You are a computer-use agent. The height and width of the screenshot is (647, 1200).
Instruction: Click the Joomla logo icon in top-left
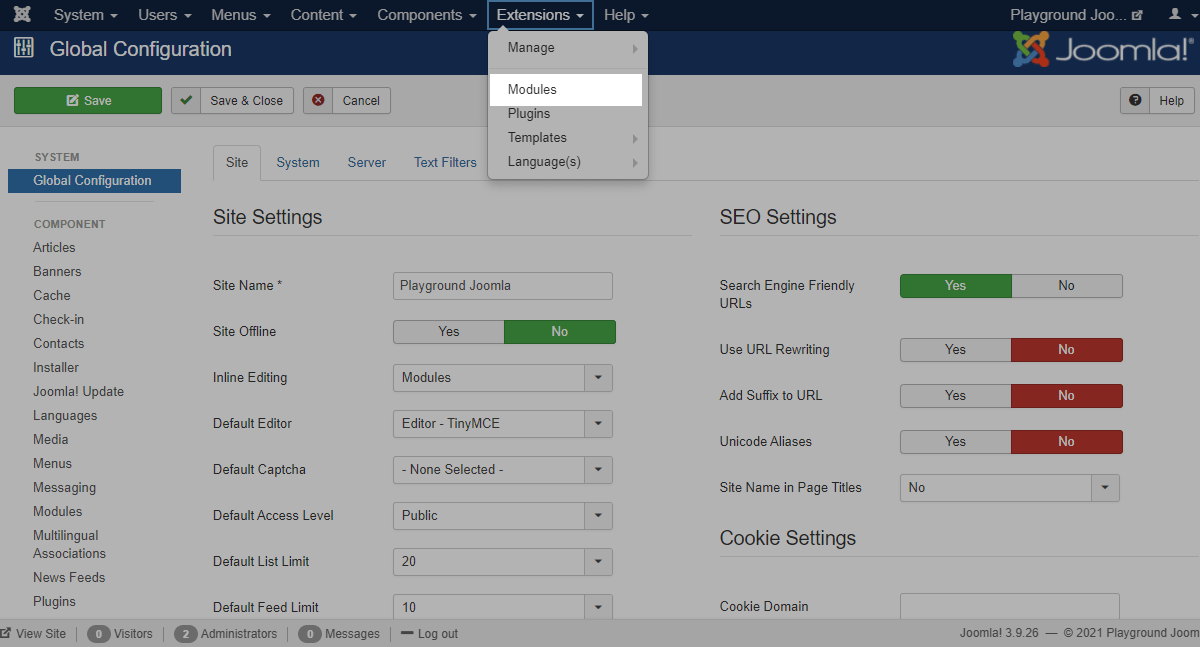[x=22, y=15]
